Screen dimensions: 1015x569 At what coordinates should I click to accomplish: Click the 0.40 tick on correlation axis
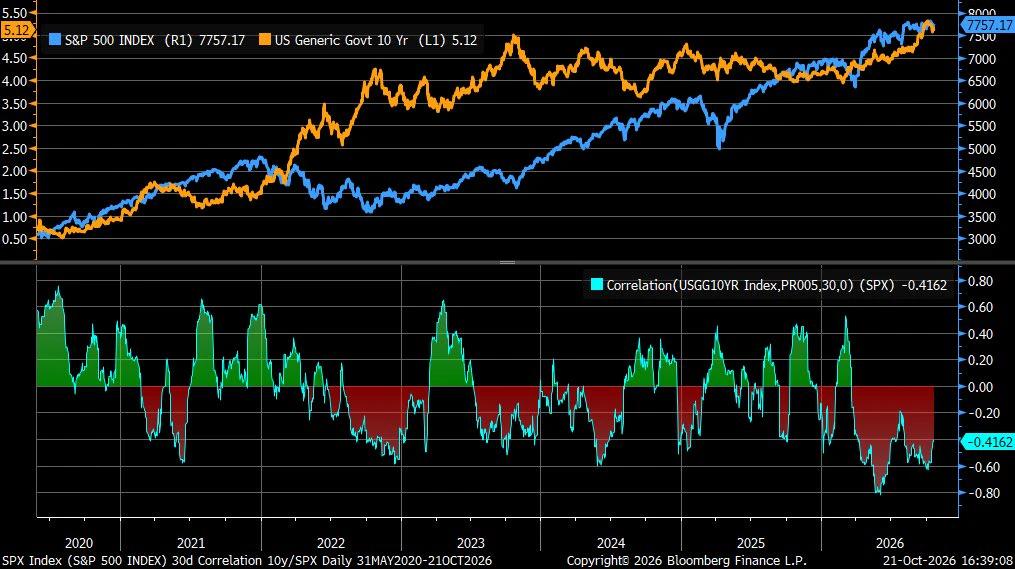(x=981, y=334)
